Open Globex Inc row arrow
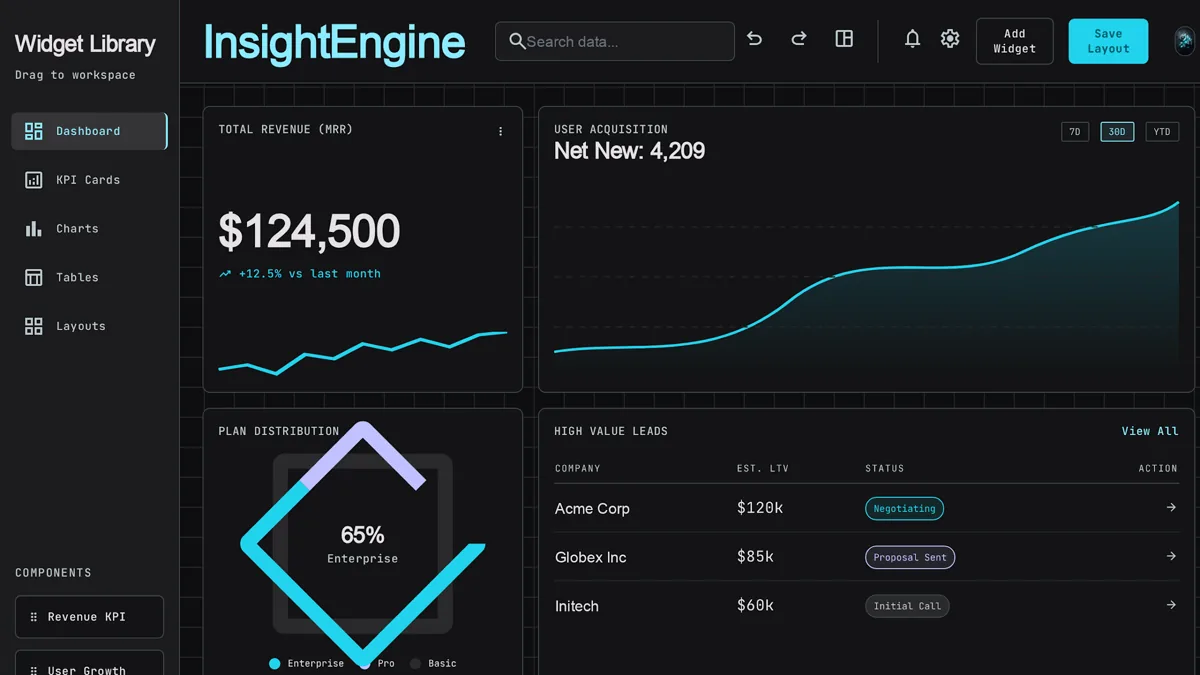 coord(1171,556)
